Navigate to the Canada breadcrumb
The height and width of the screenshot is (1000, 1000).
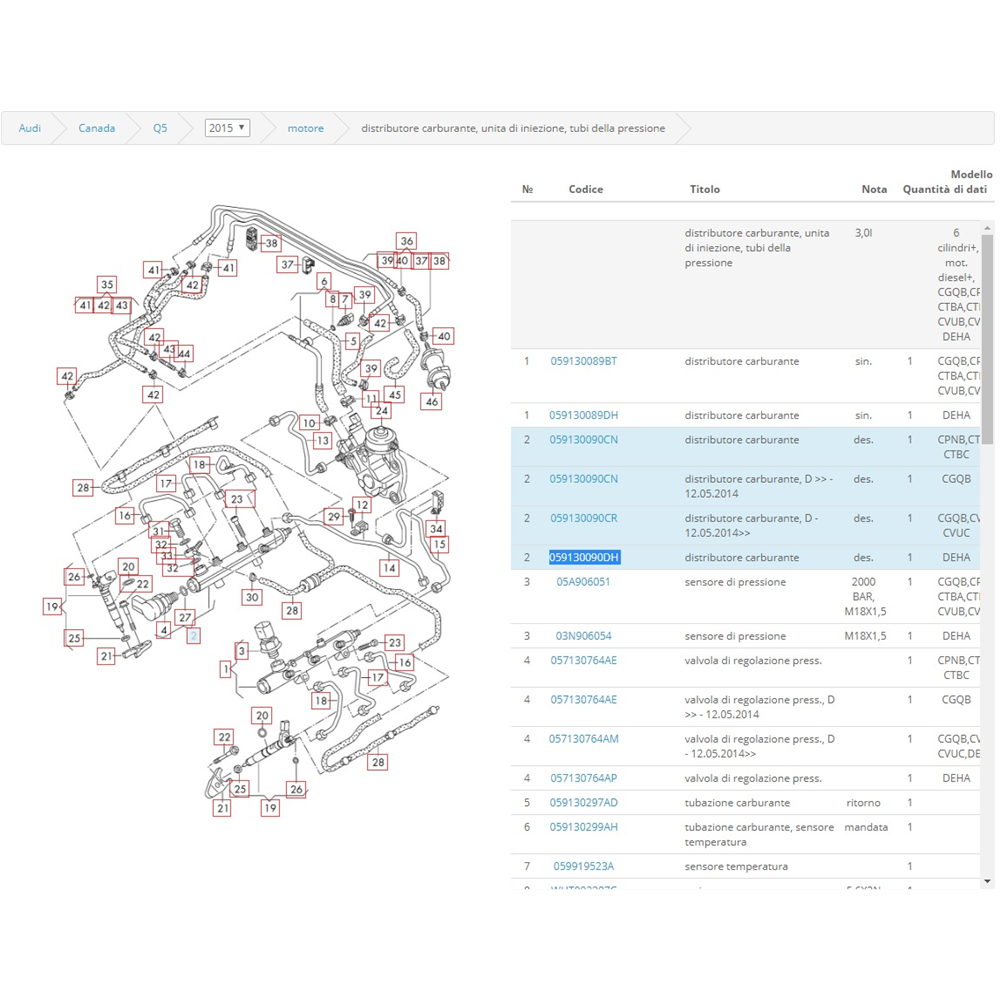coord(97,128)
